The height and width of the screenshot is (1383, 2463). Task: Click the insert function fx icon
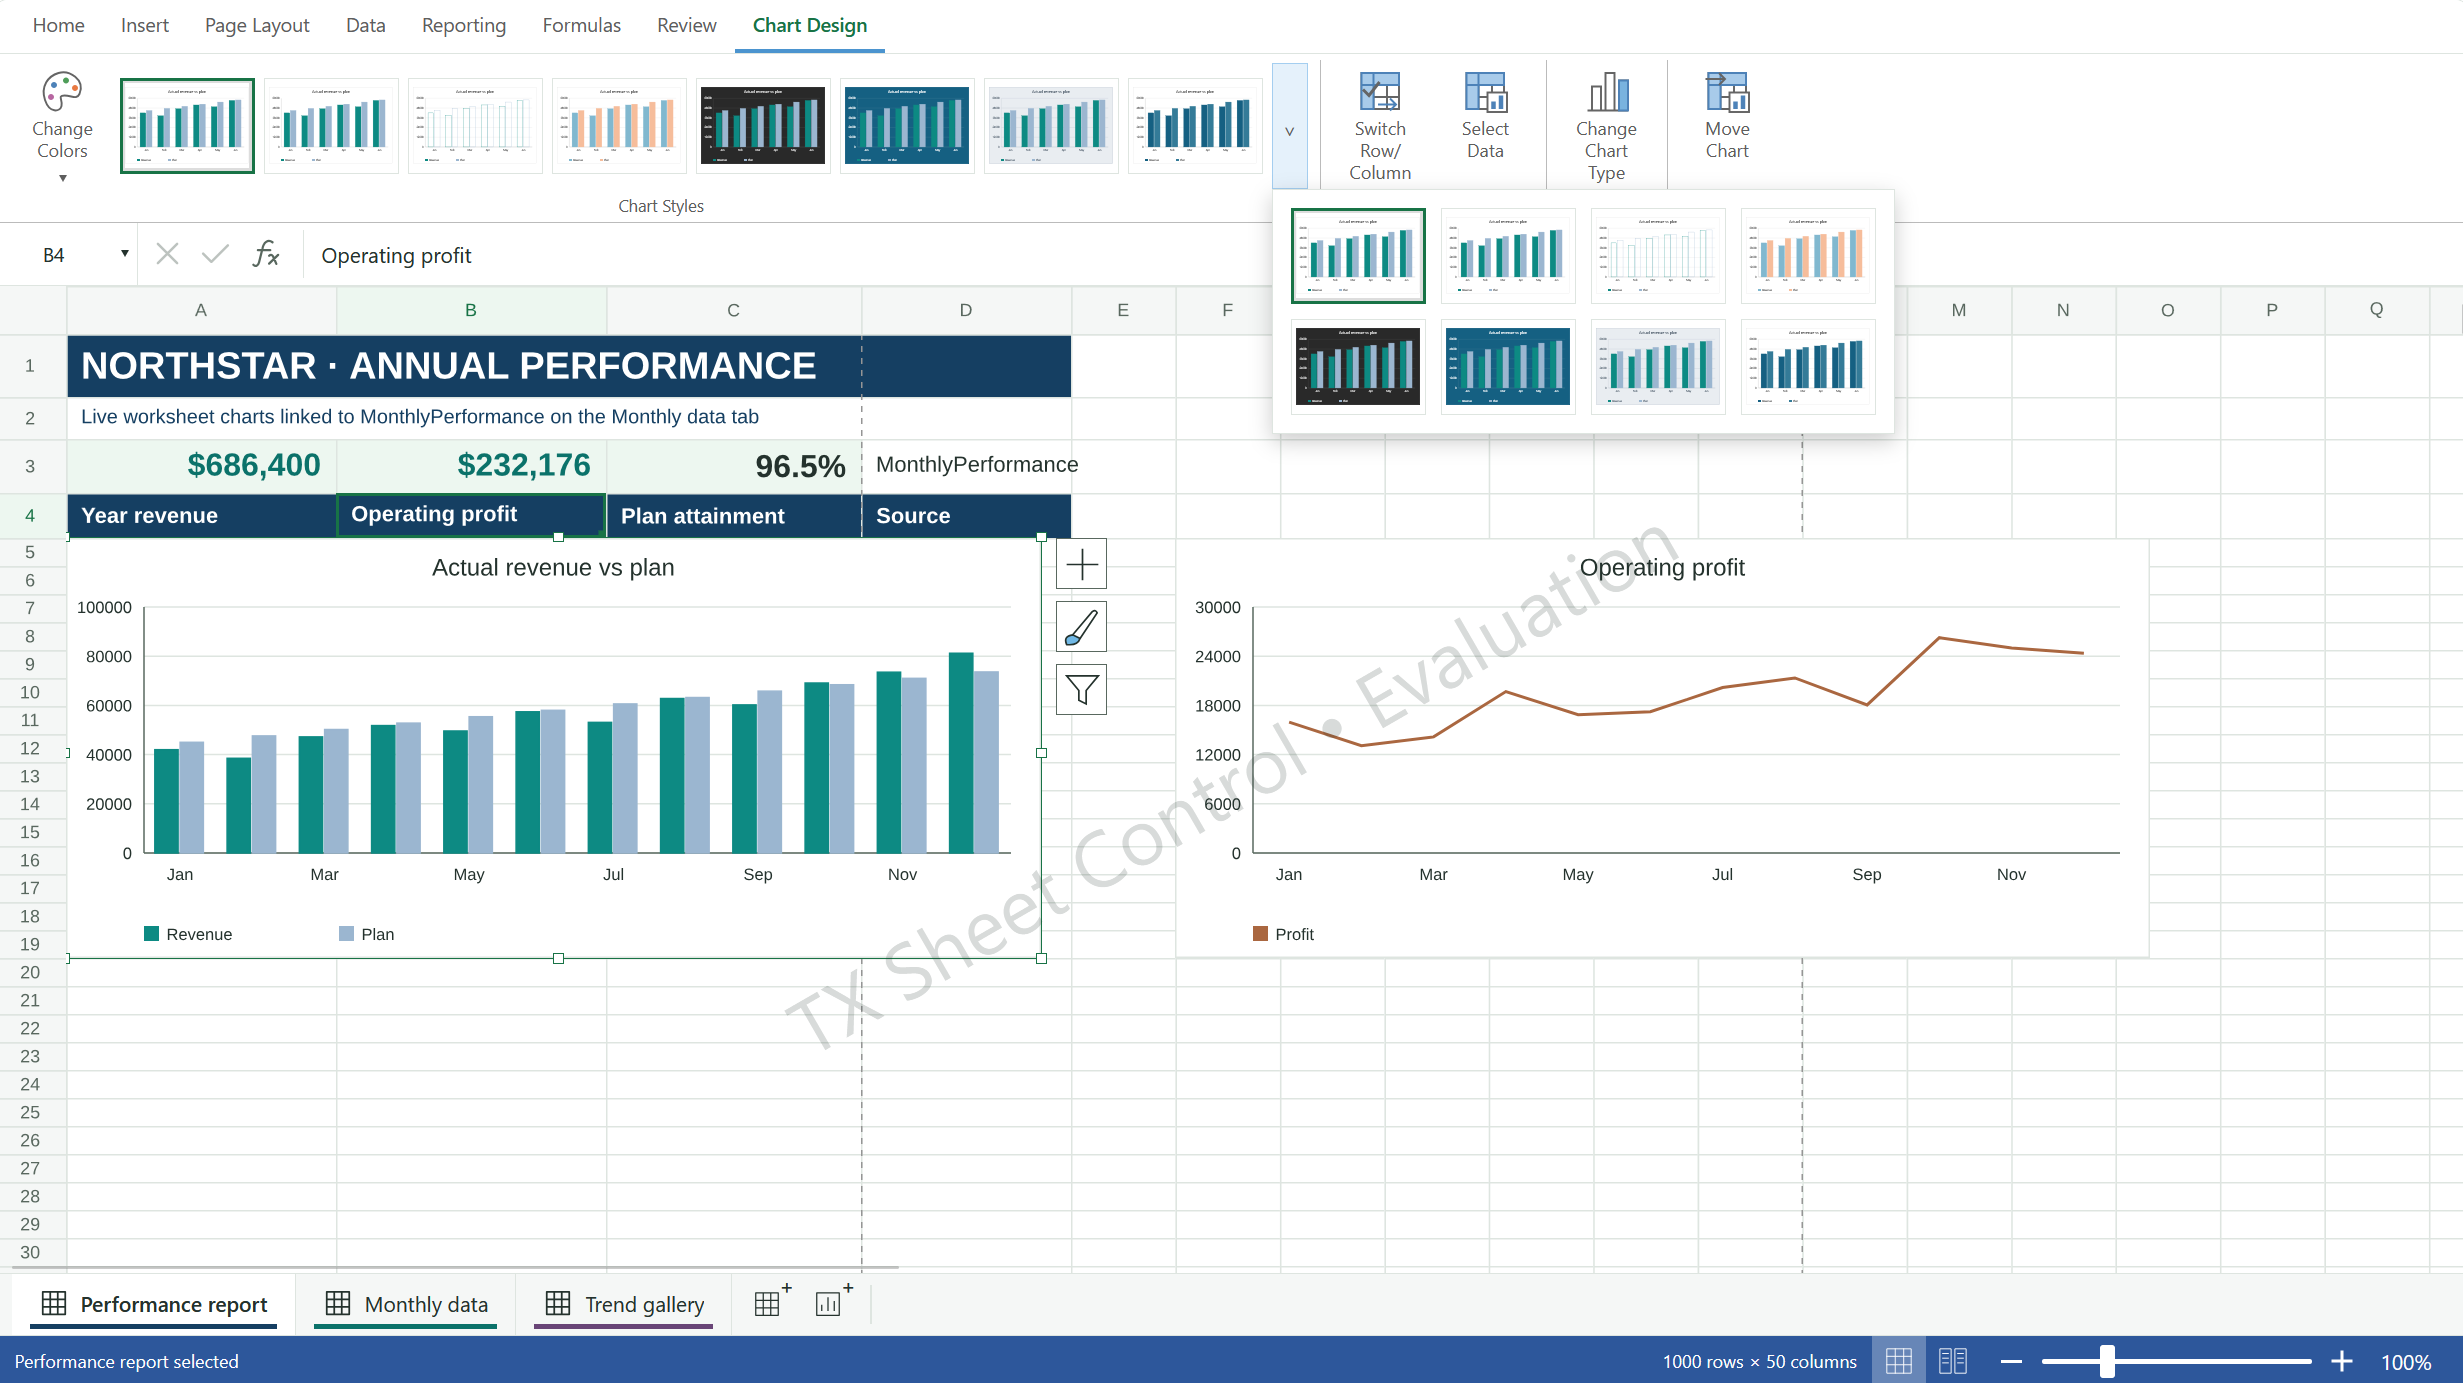tap(266, 255)
